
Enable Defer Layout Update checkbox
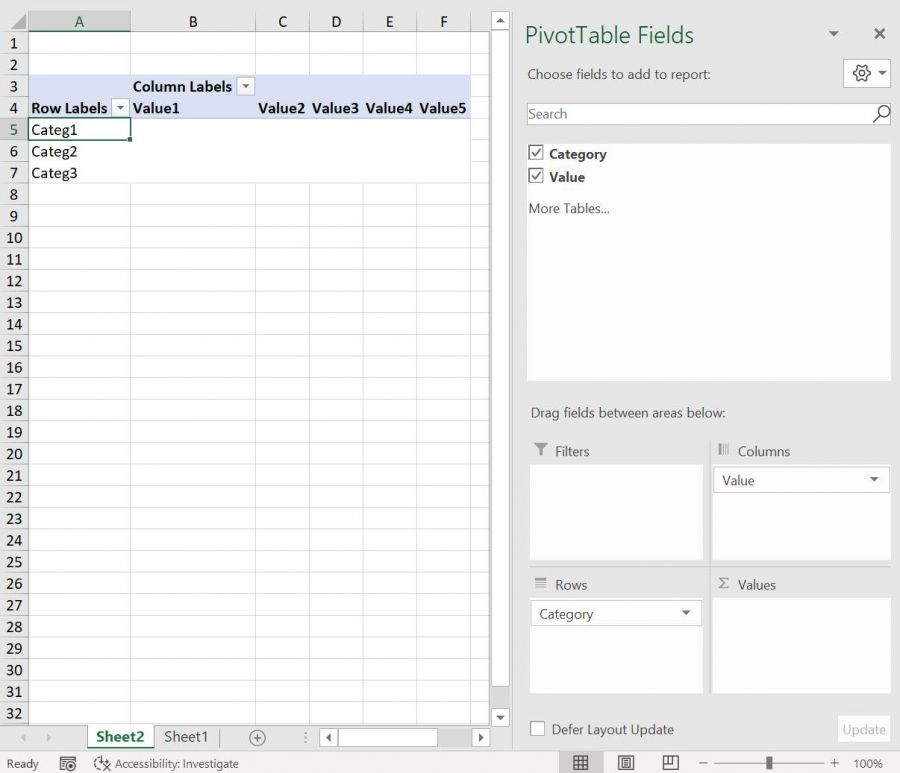point(537,729)
